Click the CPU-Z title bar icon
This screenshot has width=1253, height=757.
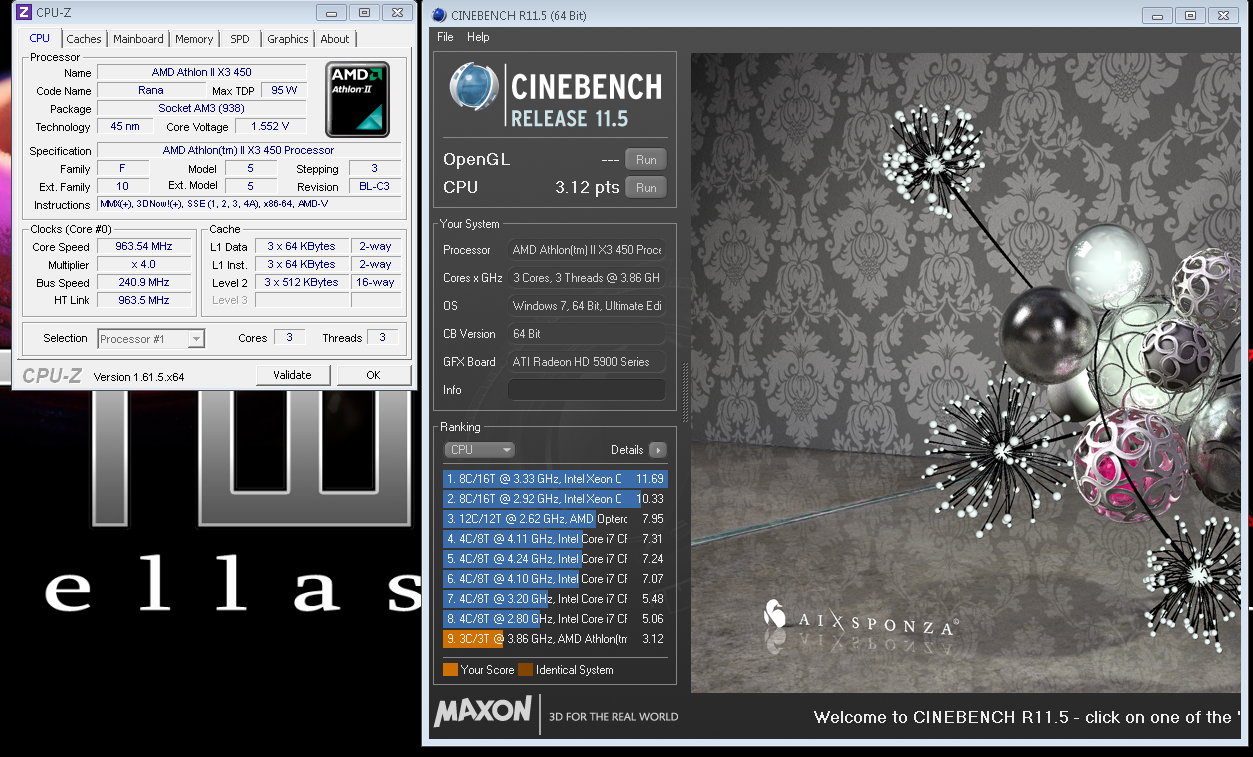(24, 12)
